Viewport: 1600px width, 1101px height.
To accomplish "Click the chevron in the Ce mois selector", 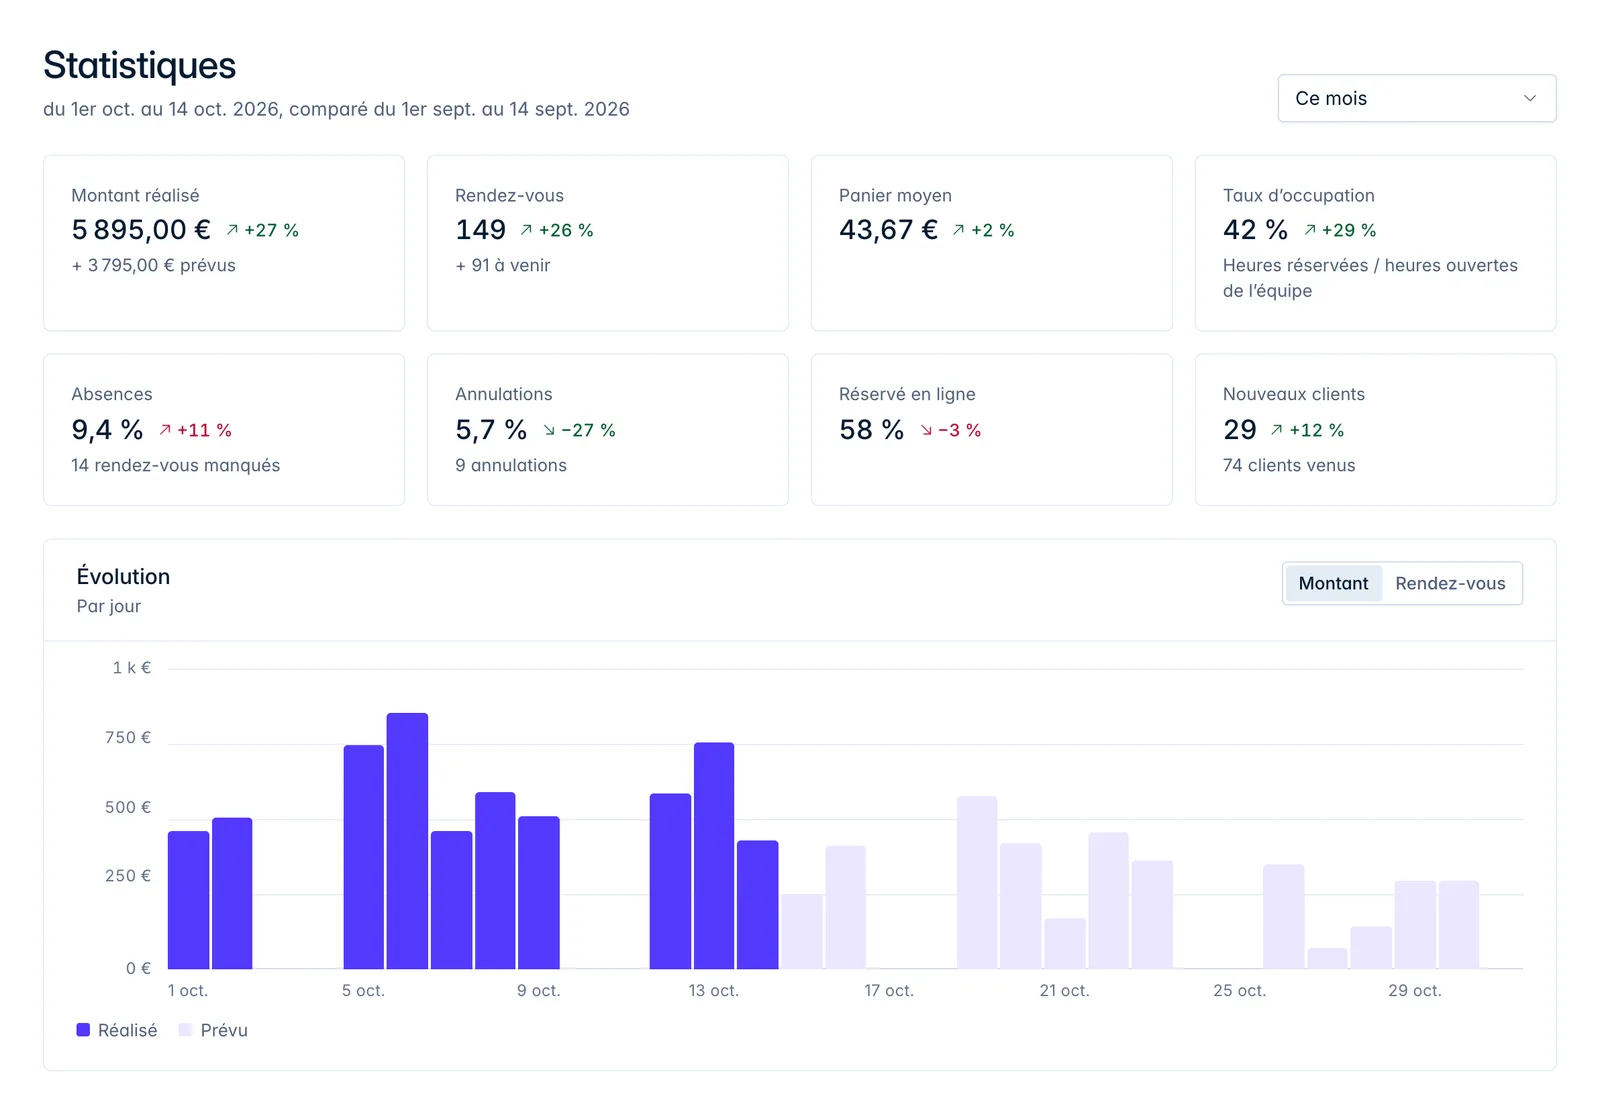I will (x=1529, y=98).
